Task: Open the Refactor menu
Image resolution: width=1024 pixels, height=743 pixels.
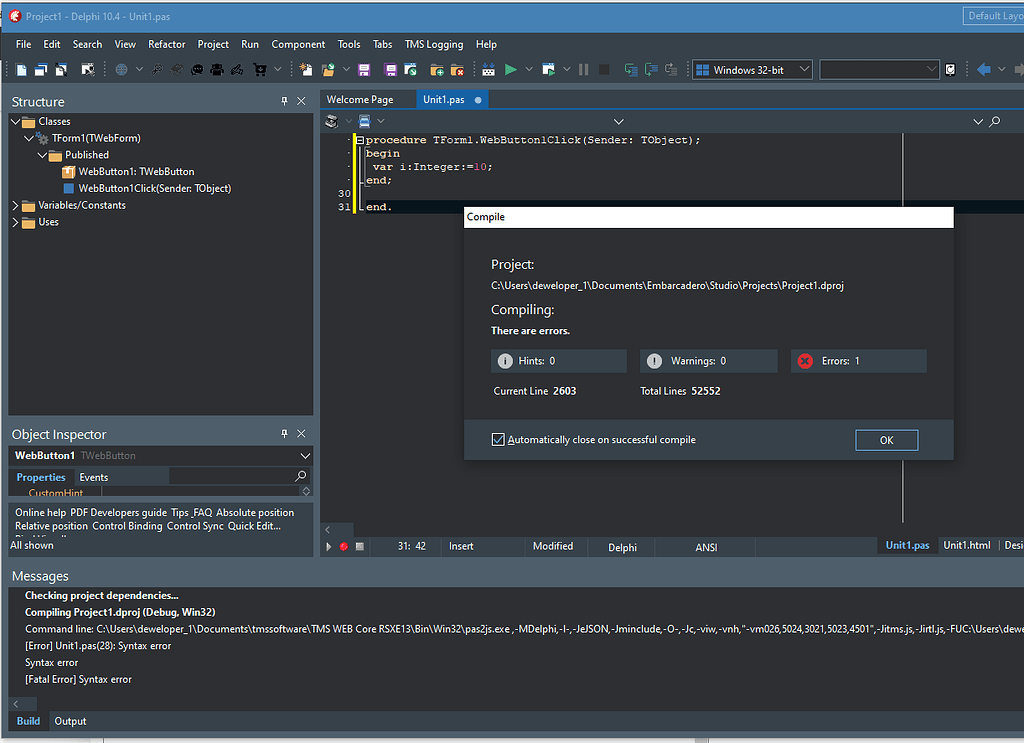Action: (x=167, y=44)
